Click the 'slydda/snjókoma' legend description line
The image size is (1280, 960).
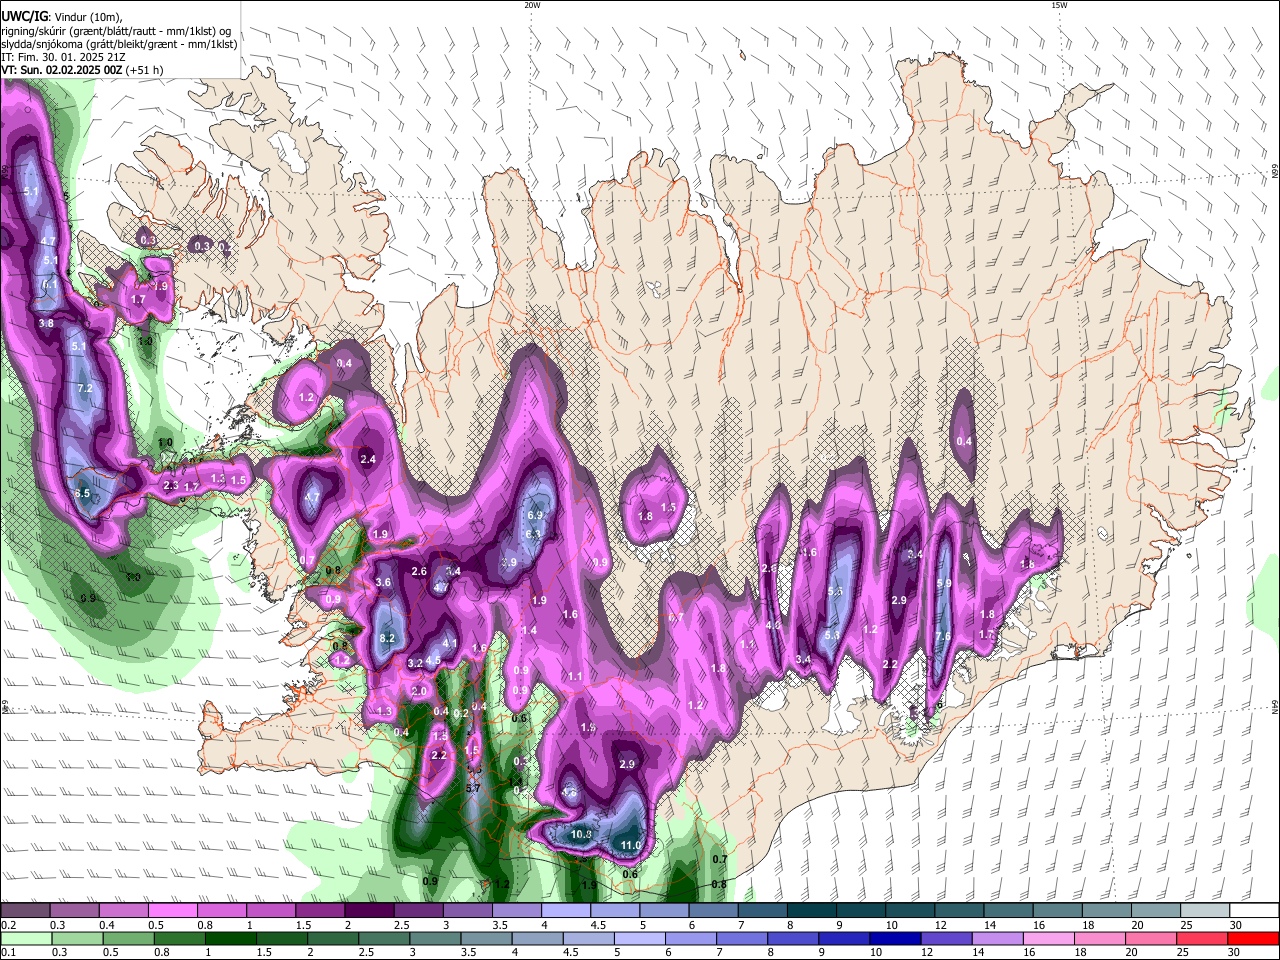(119, 44)
